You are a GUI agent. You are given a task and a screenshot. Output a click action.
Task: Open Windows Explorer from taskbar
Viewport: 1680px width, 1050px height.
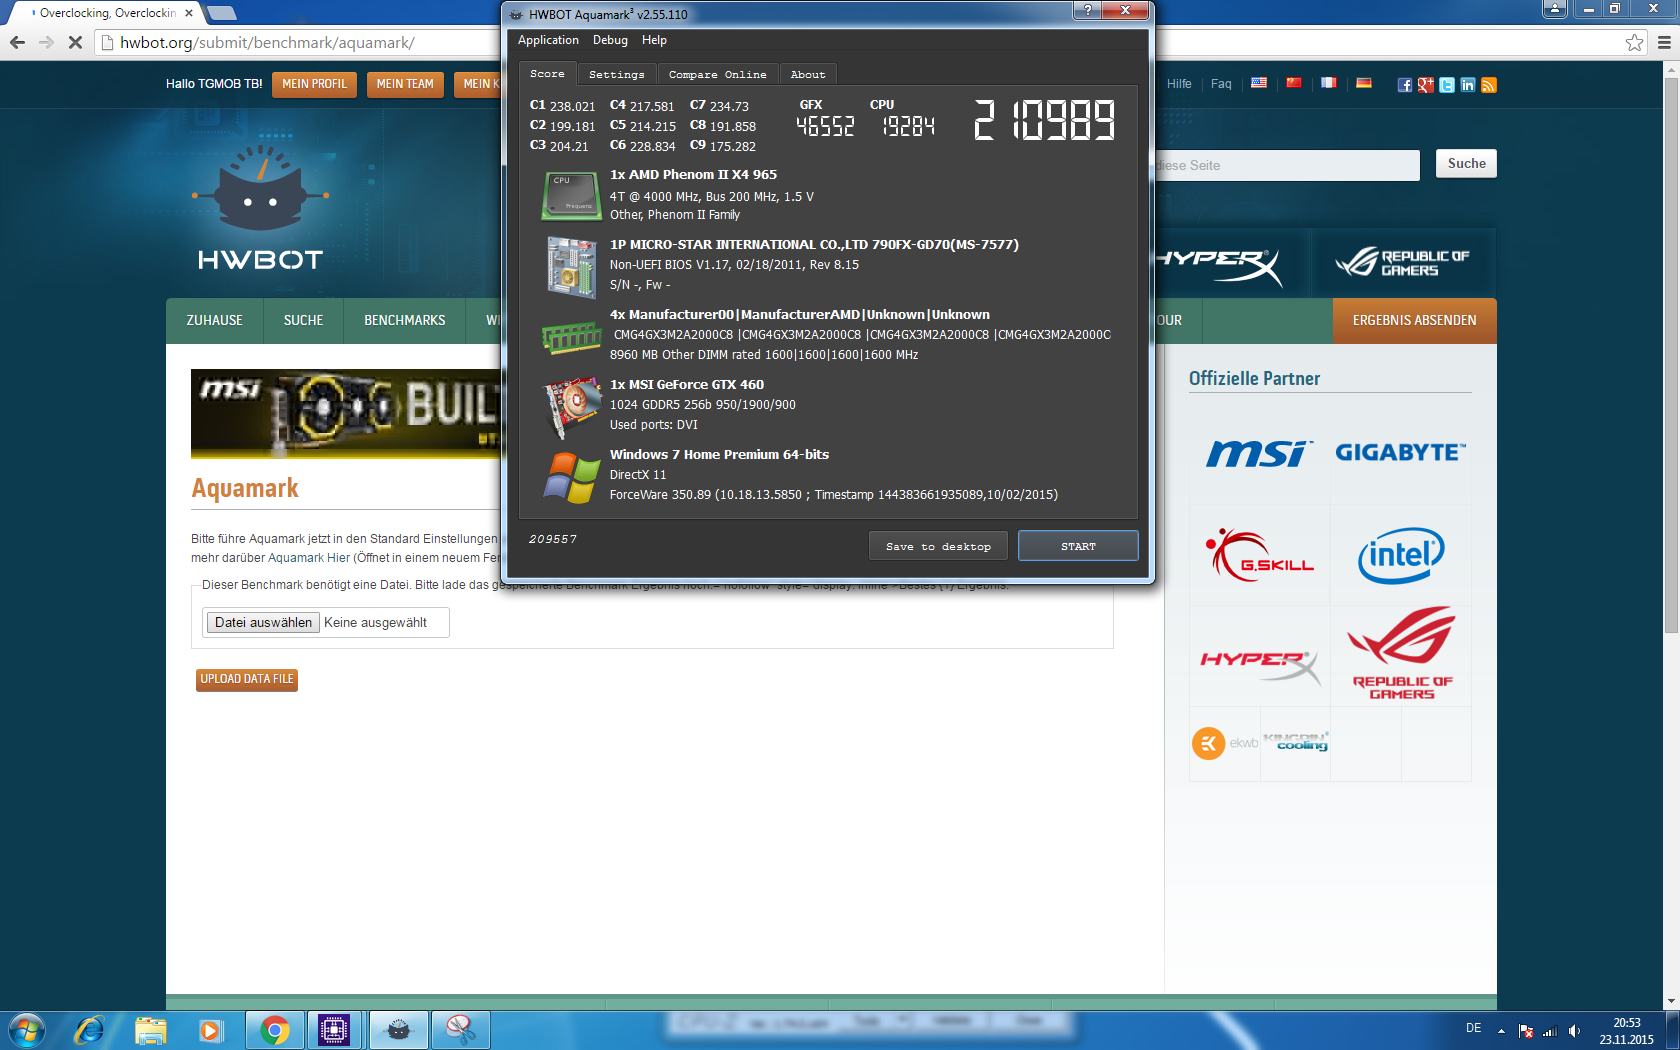click(151, 1030)
